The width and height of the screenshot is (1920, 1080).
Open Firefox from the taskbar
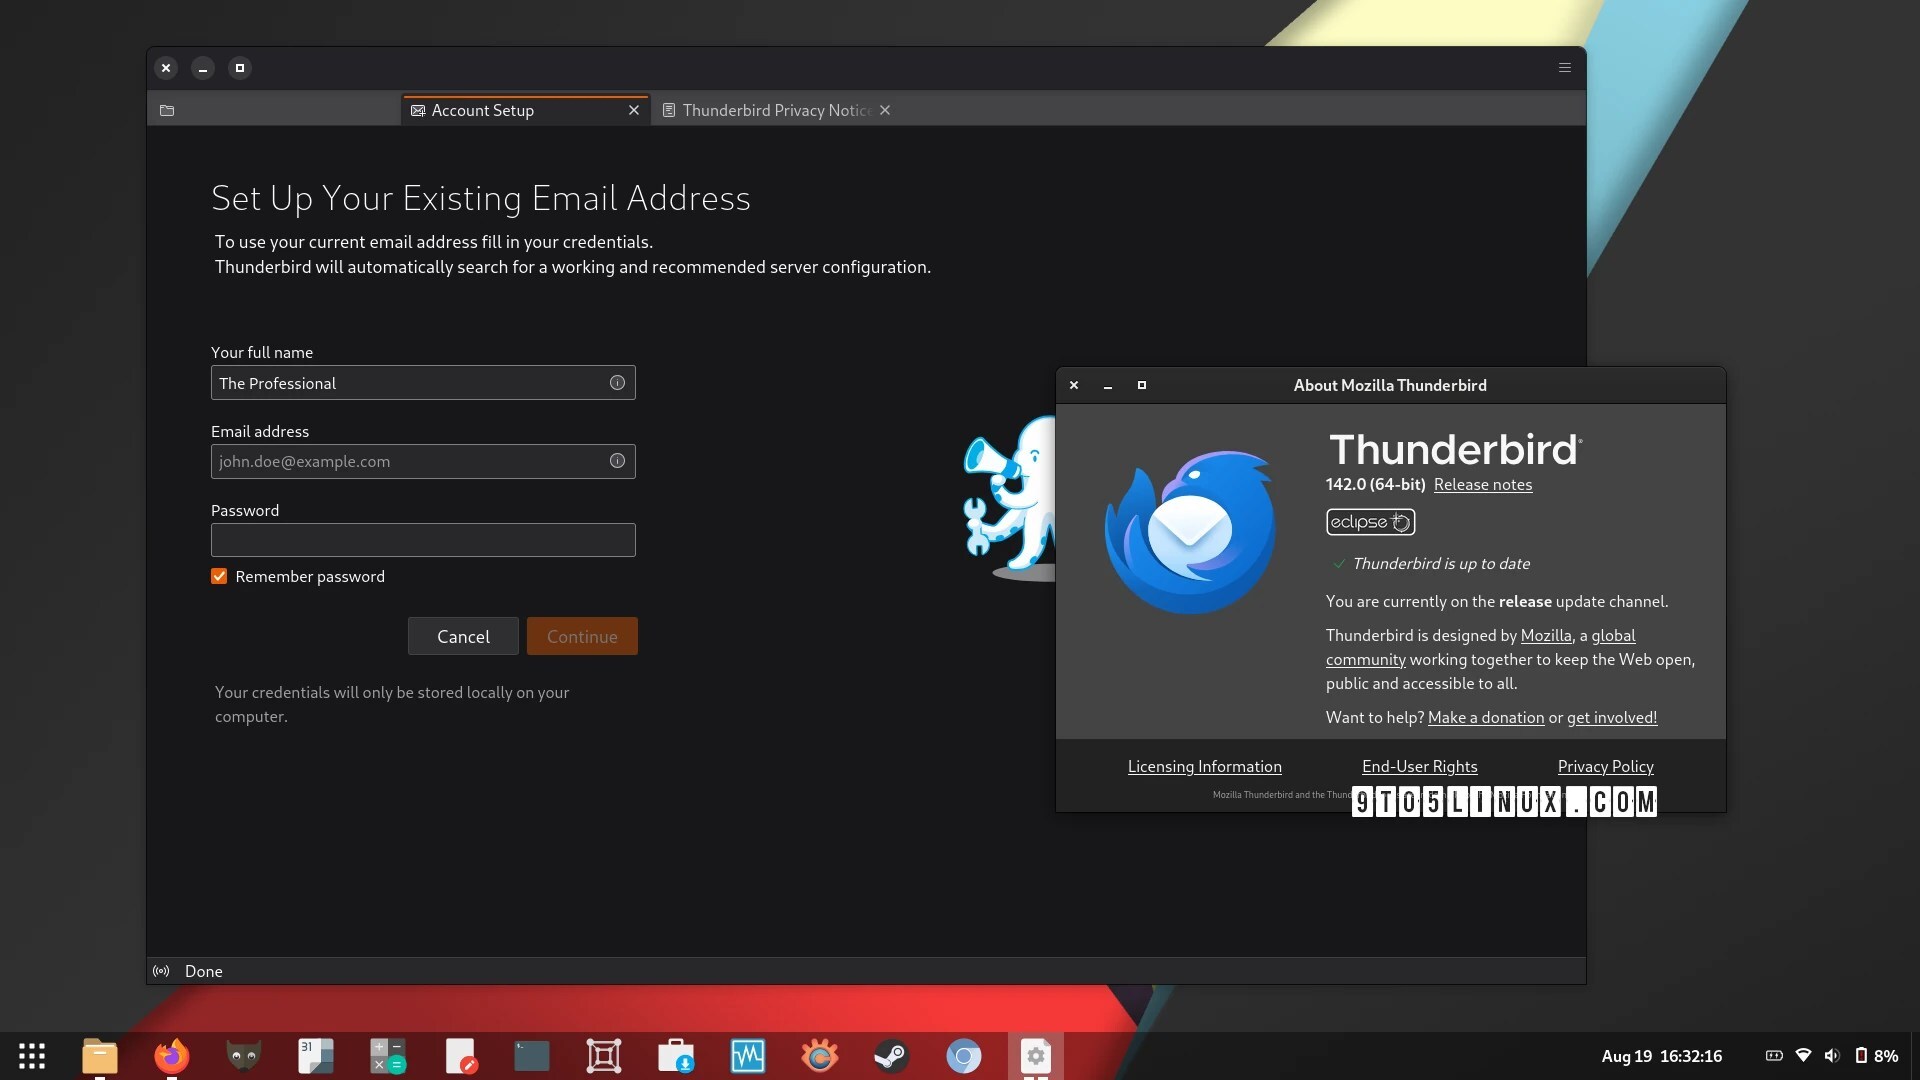click(171, 1056)
